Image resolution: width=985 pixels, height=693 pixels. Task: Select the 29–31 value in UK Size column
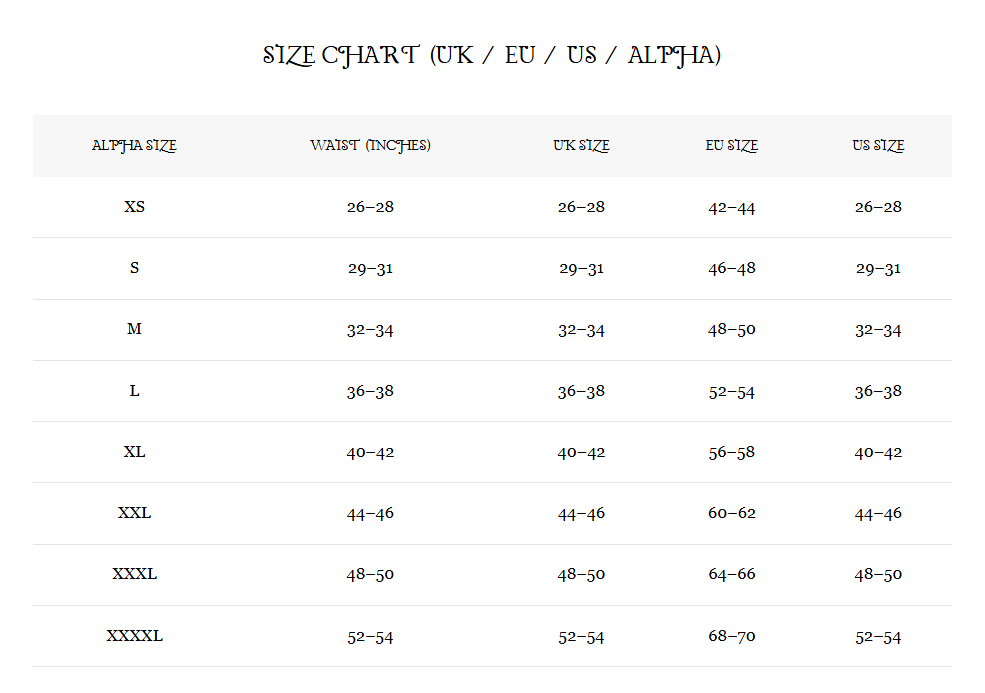point(581,268)
